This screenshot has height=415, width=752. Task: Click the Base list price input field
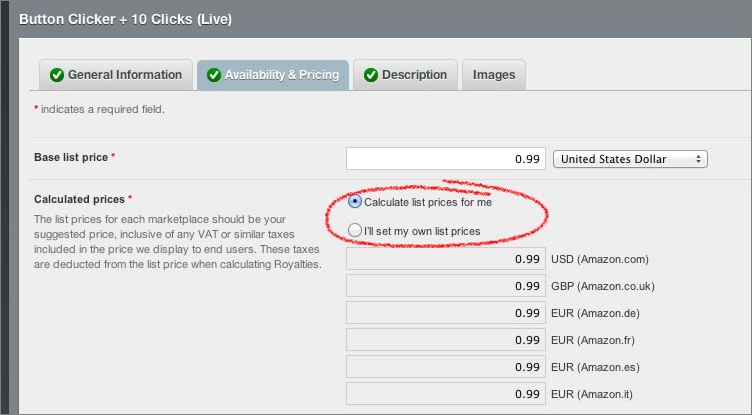446,159
